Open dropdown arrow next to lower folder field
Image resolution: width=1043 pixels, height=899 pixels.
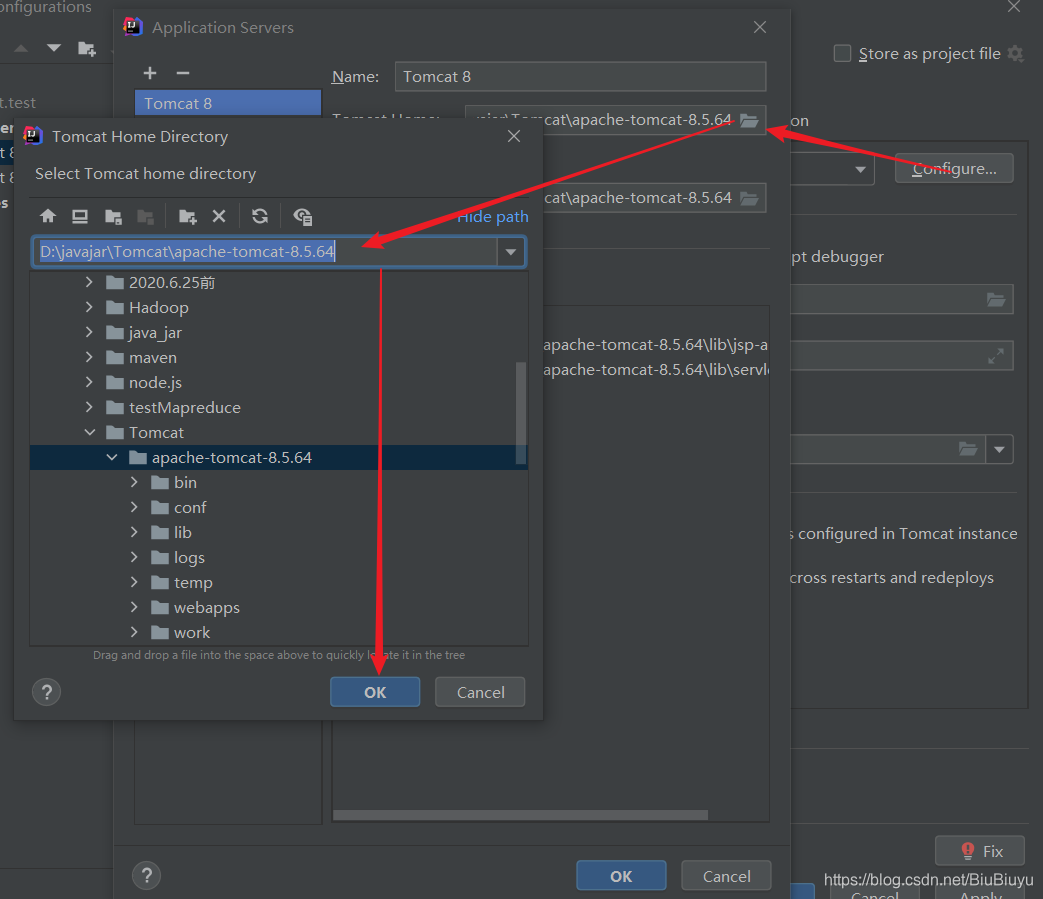point(999,450)
